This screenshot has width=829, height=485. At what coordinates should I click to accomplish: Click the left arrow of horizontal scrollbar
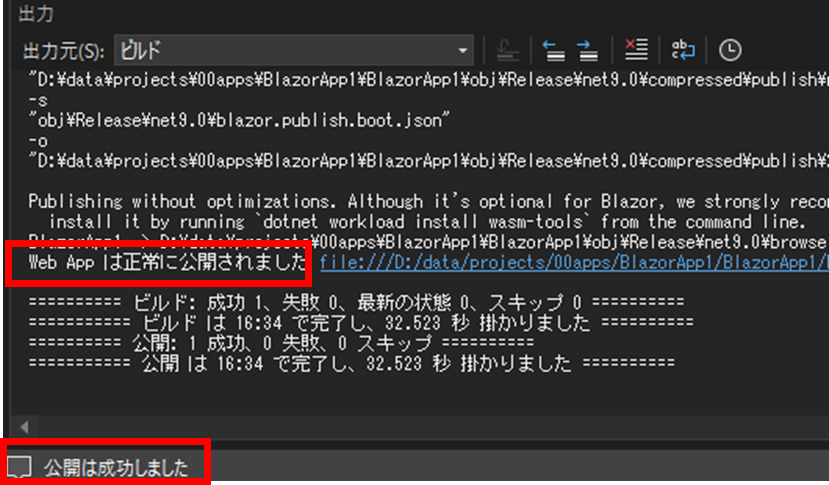[20, 427]
